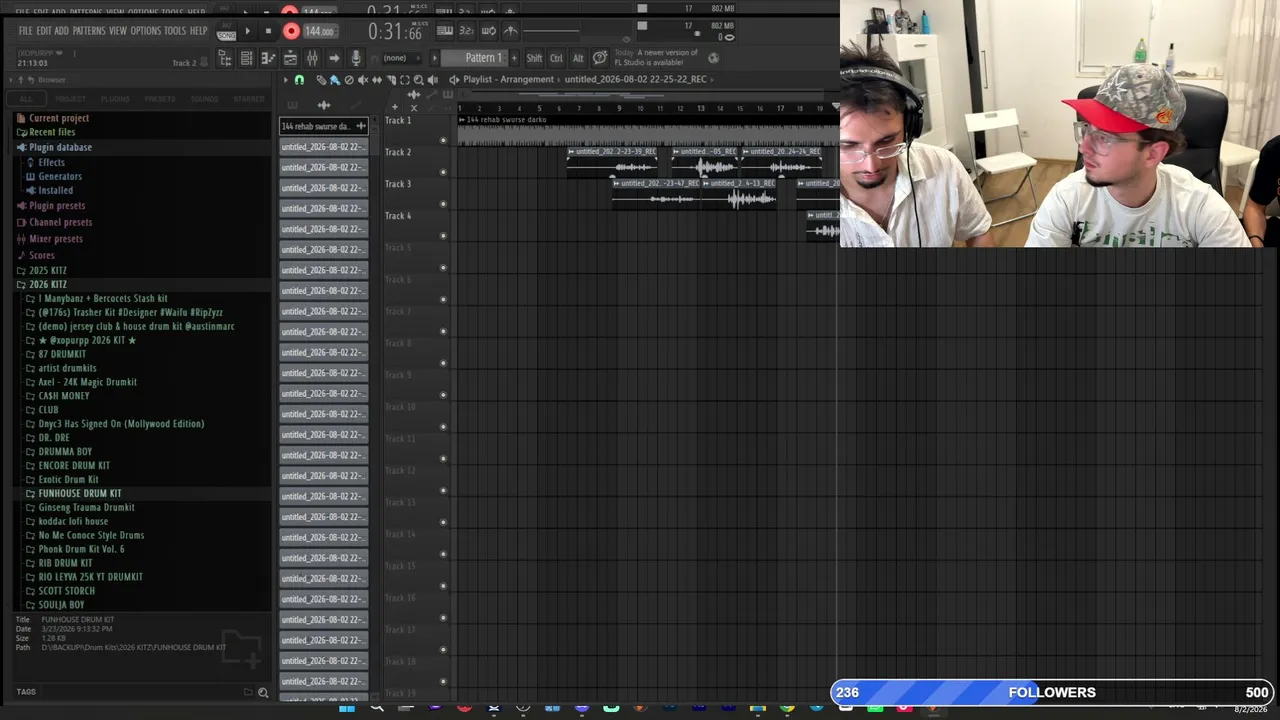Screen dimensions: 1280x720
Task: Open the FILE menu
Action: [24, 31]
